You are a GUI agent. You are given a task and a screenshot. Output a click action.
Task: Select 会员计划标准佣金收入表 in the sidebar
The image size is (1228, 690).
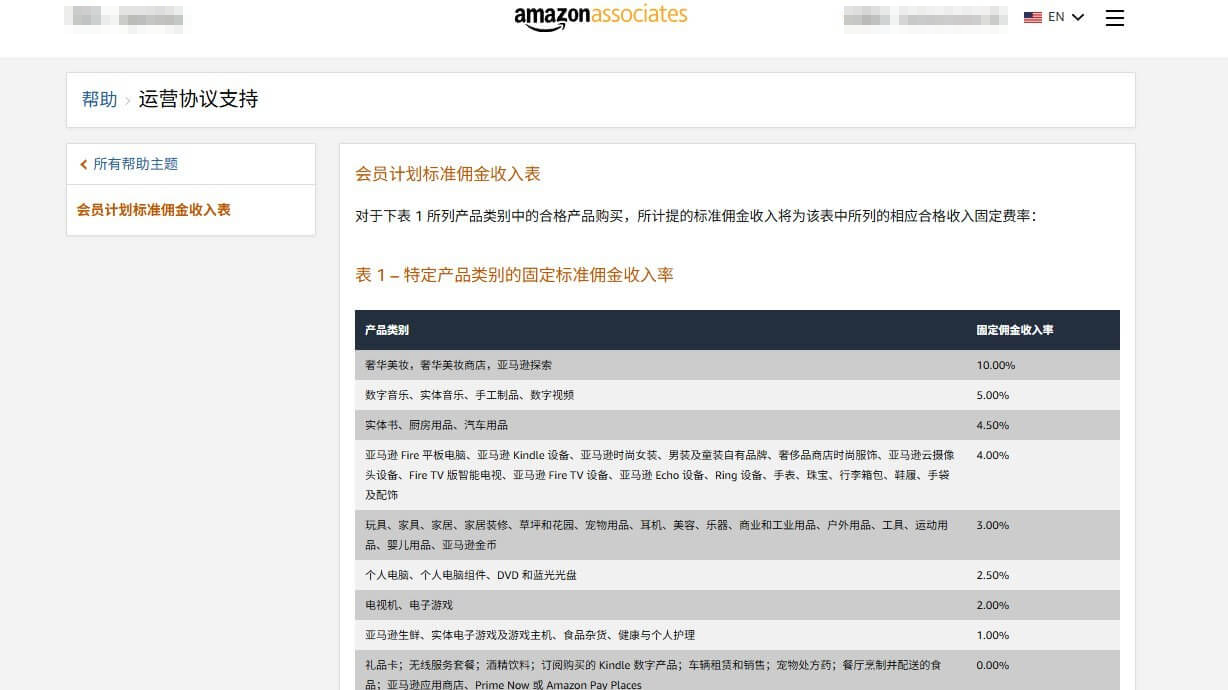point(154,210)
